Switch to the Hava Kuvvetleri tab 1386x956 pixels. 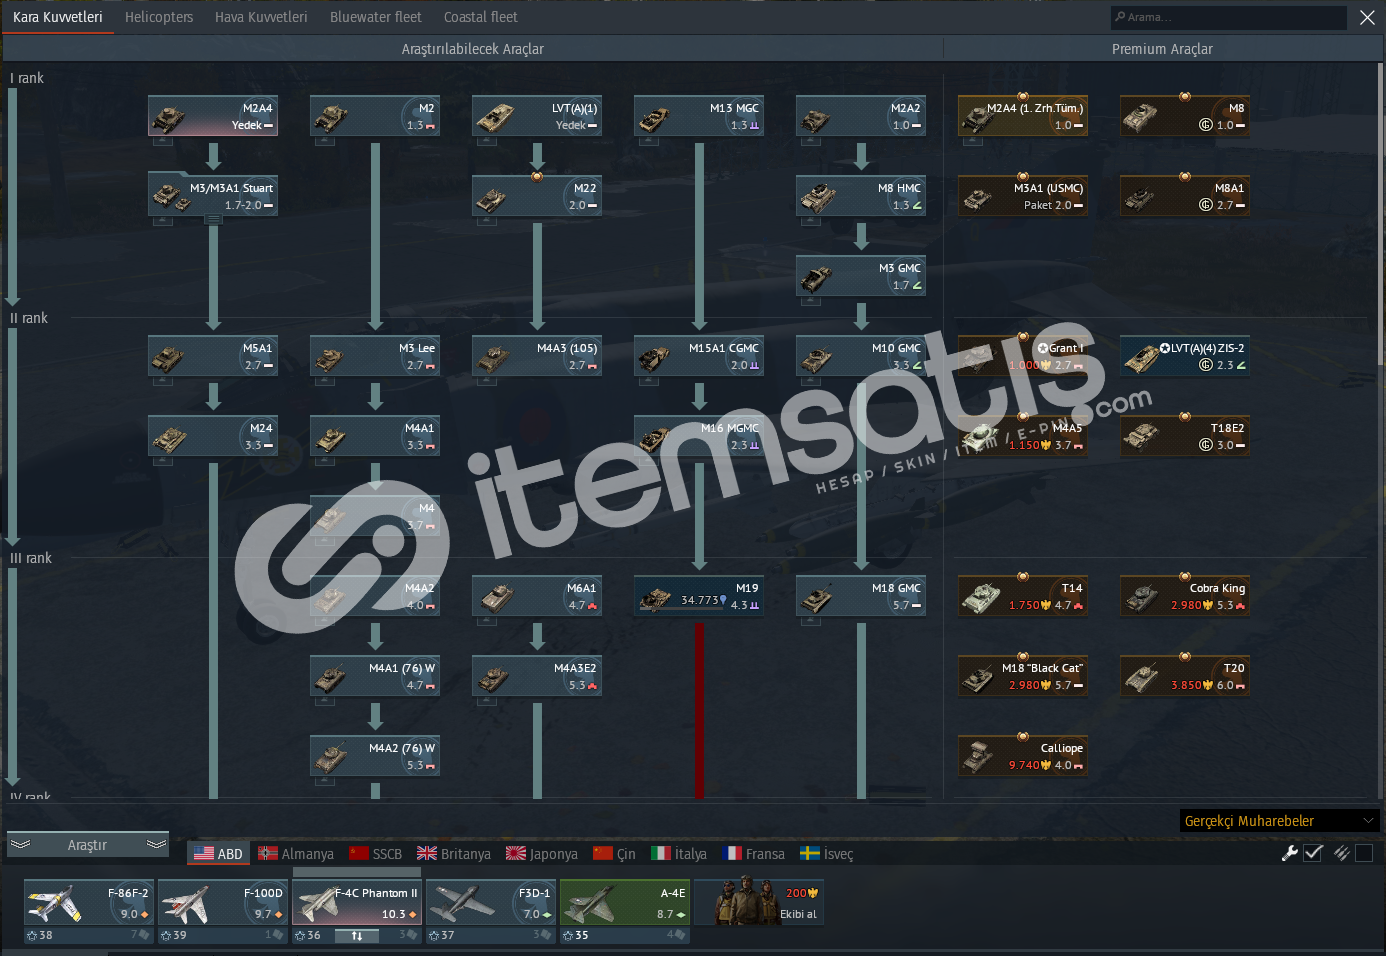tap(261, 17)
